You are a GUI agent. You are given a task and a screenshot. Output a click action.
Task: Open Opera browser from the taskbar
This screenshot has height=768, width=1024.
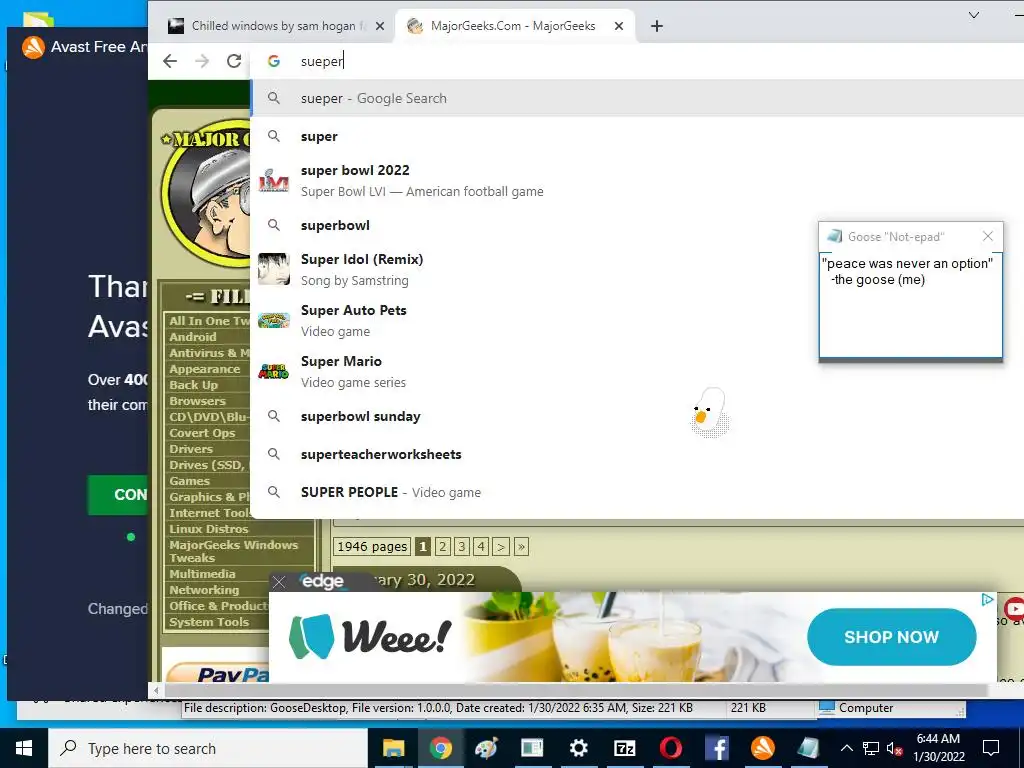click(671, 748)
